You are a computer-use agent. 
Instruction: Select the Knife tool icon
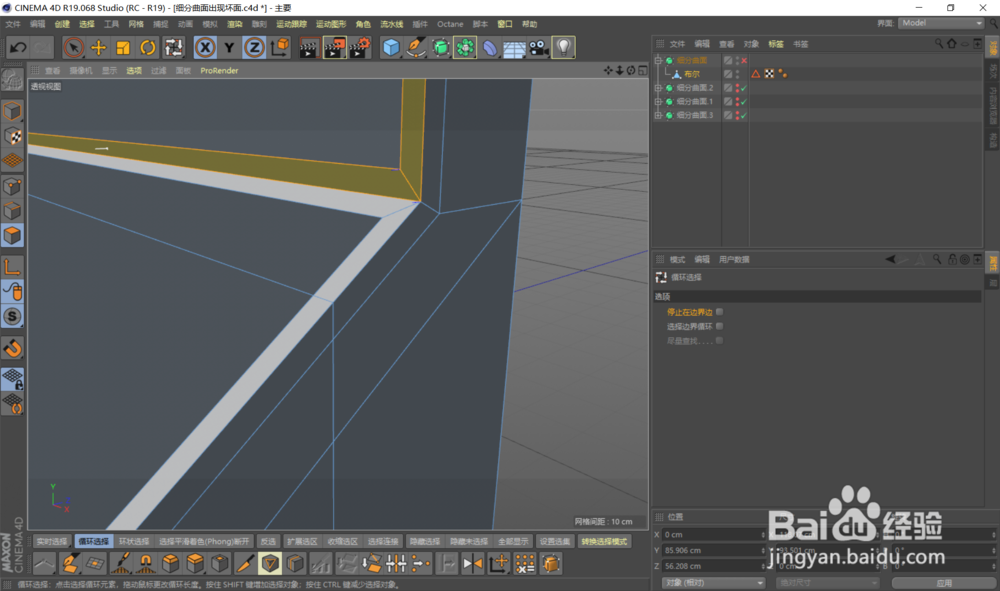pos(244,564)
